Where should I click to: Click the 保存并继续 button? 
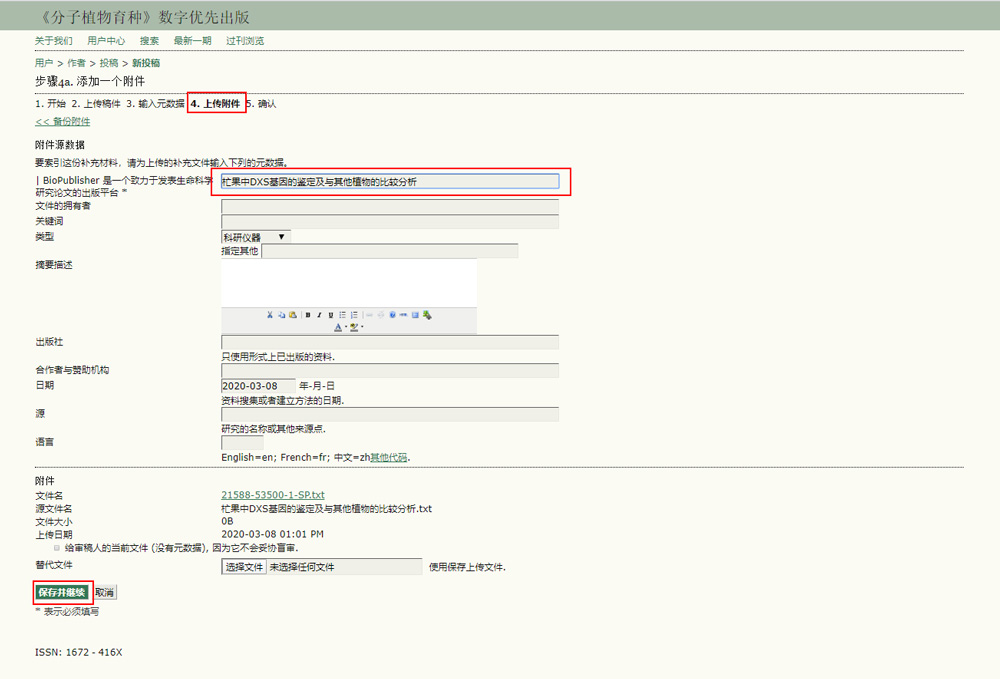click(62, 592)
